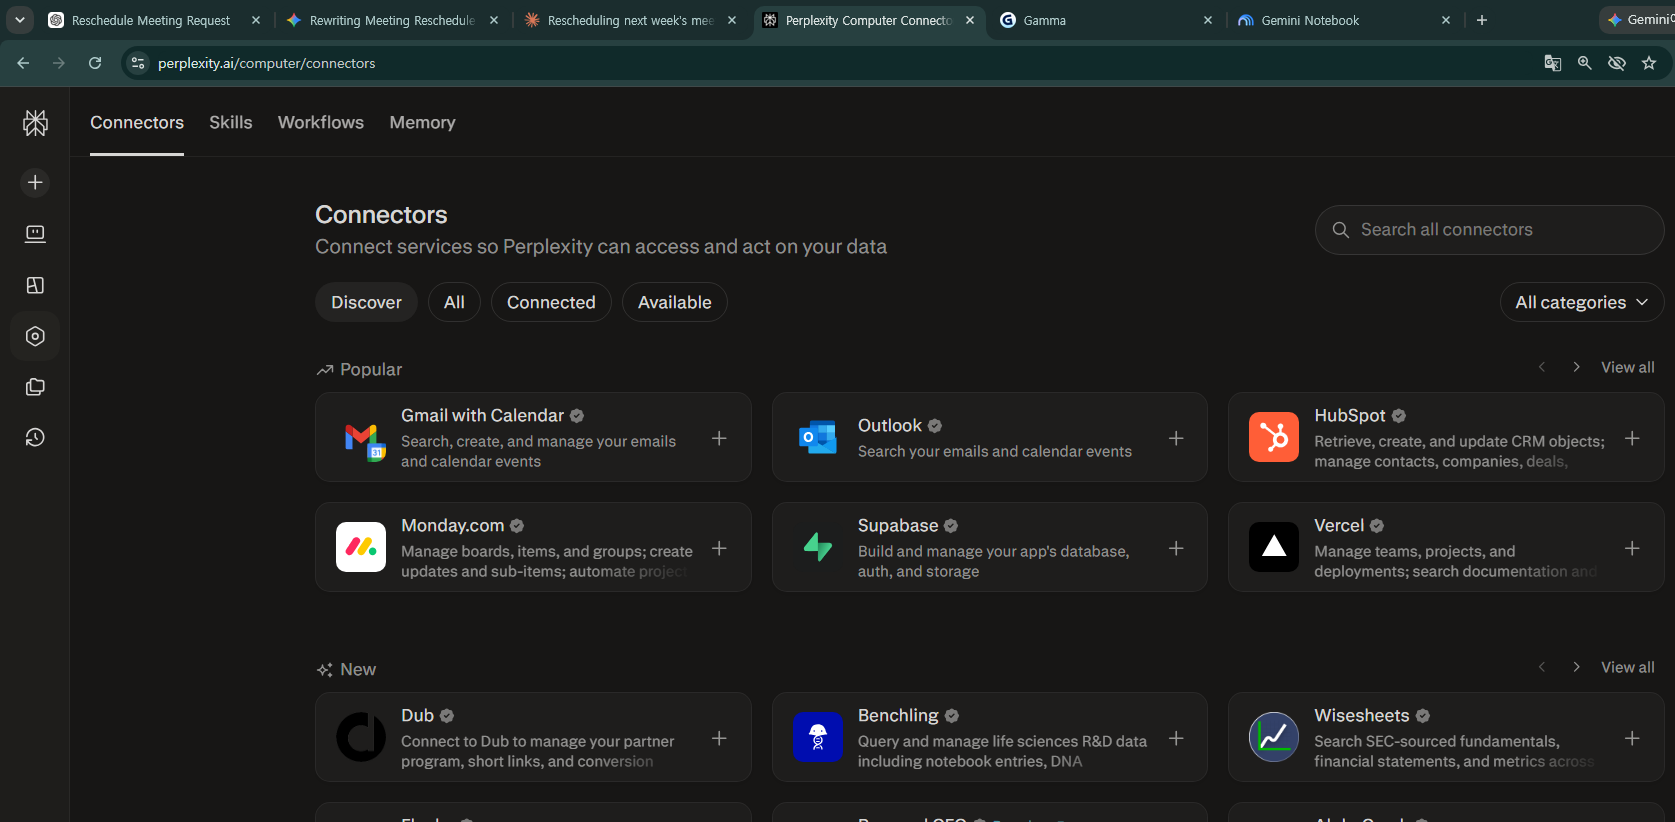The image size is (1675, 822).
Task: Reload the page with the browser refresh button
Action: (95, 63)
